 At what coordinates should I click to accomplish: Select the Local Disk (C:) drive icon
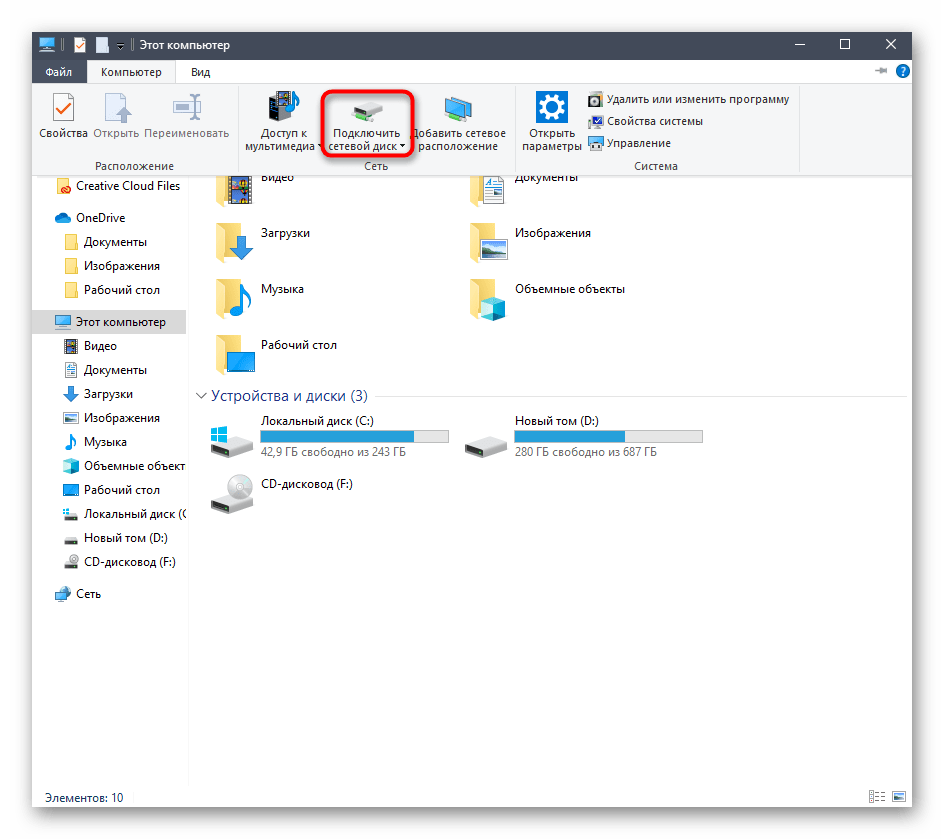(231, 438)
